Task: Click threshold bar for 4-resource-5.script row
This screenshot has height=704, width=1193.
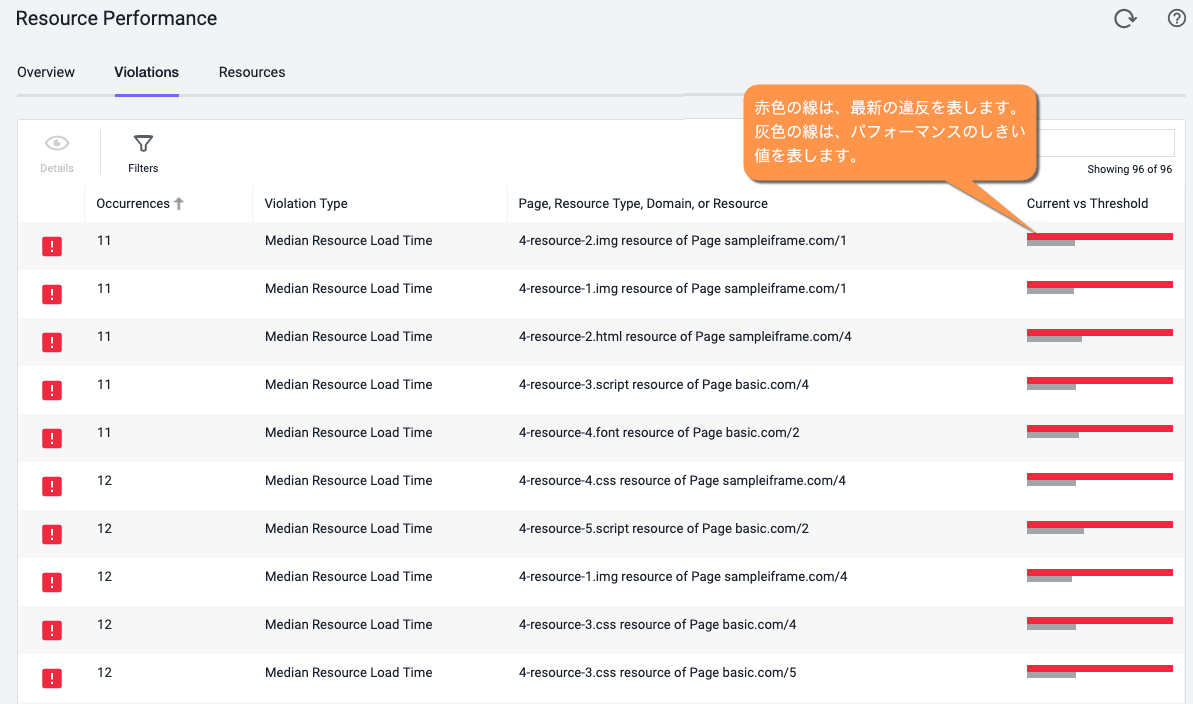Action: point(1099,527)
